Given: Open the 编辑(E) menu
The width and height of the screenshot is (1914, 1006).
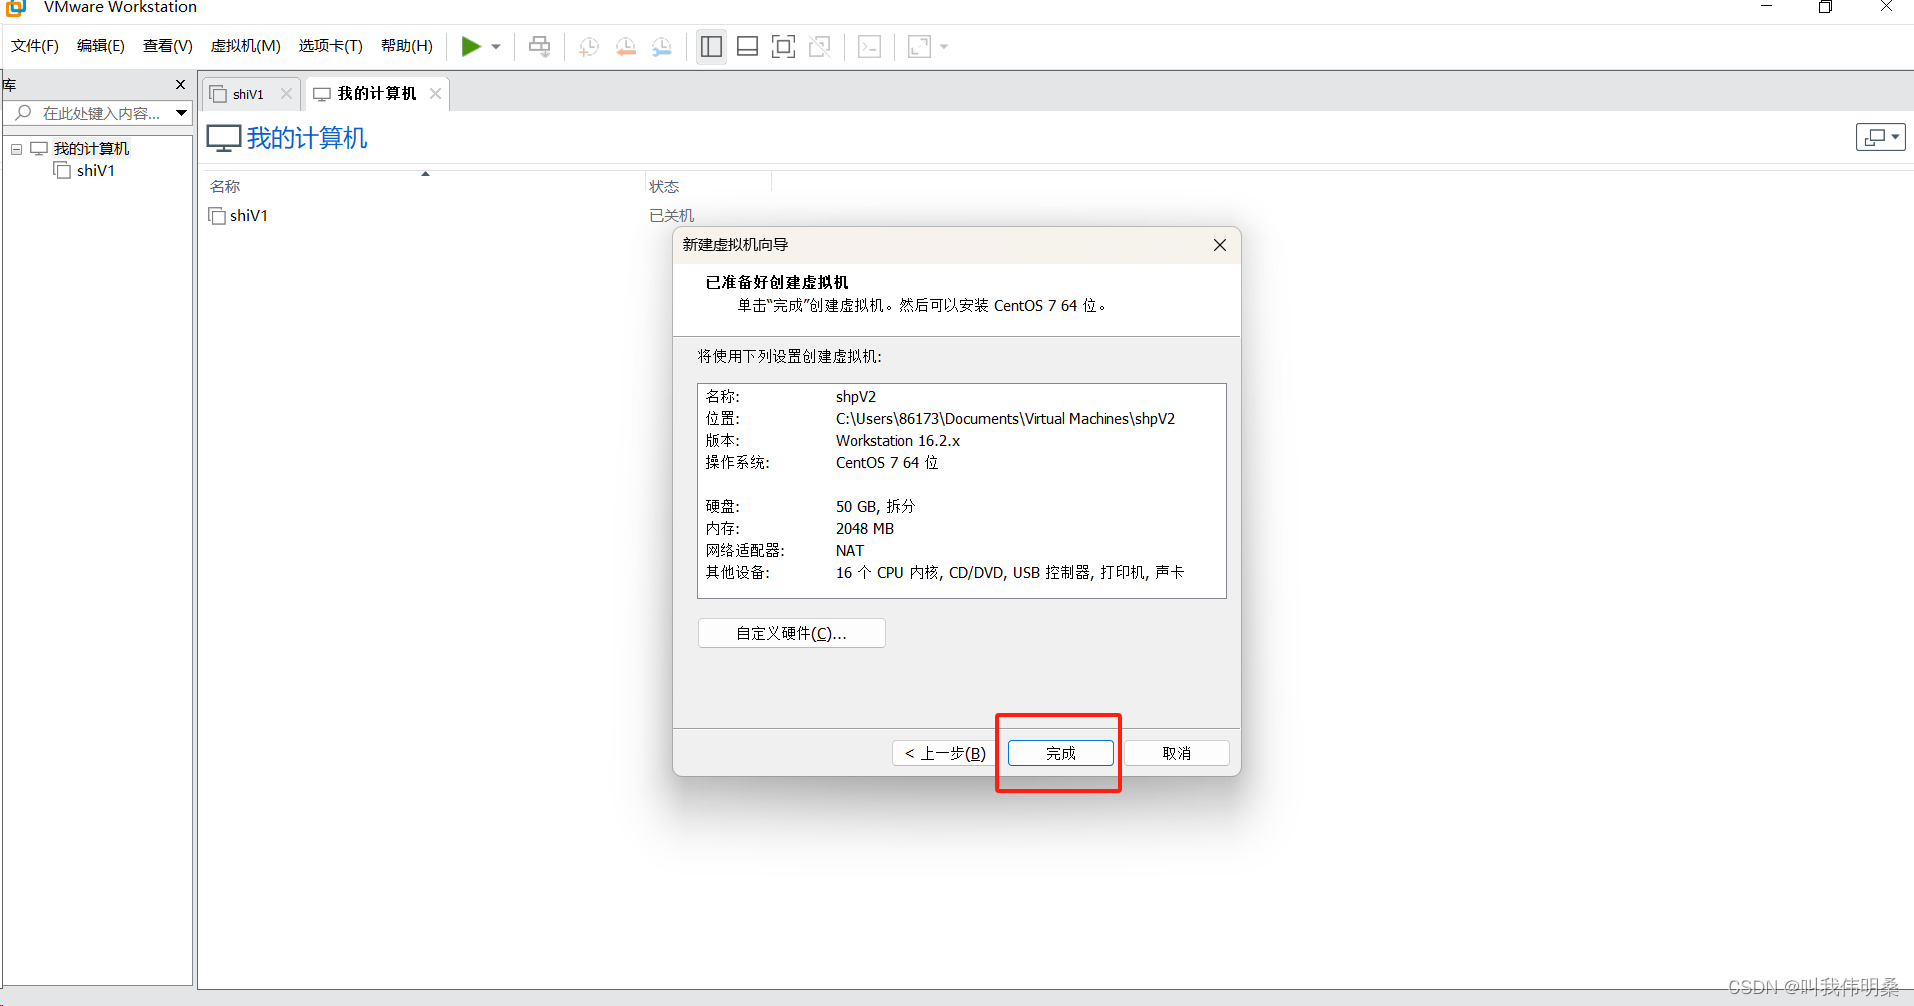Looking at the screenshot, I should coord(101,46).
